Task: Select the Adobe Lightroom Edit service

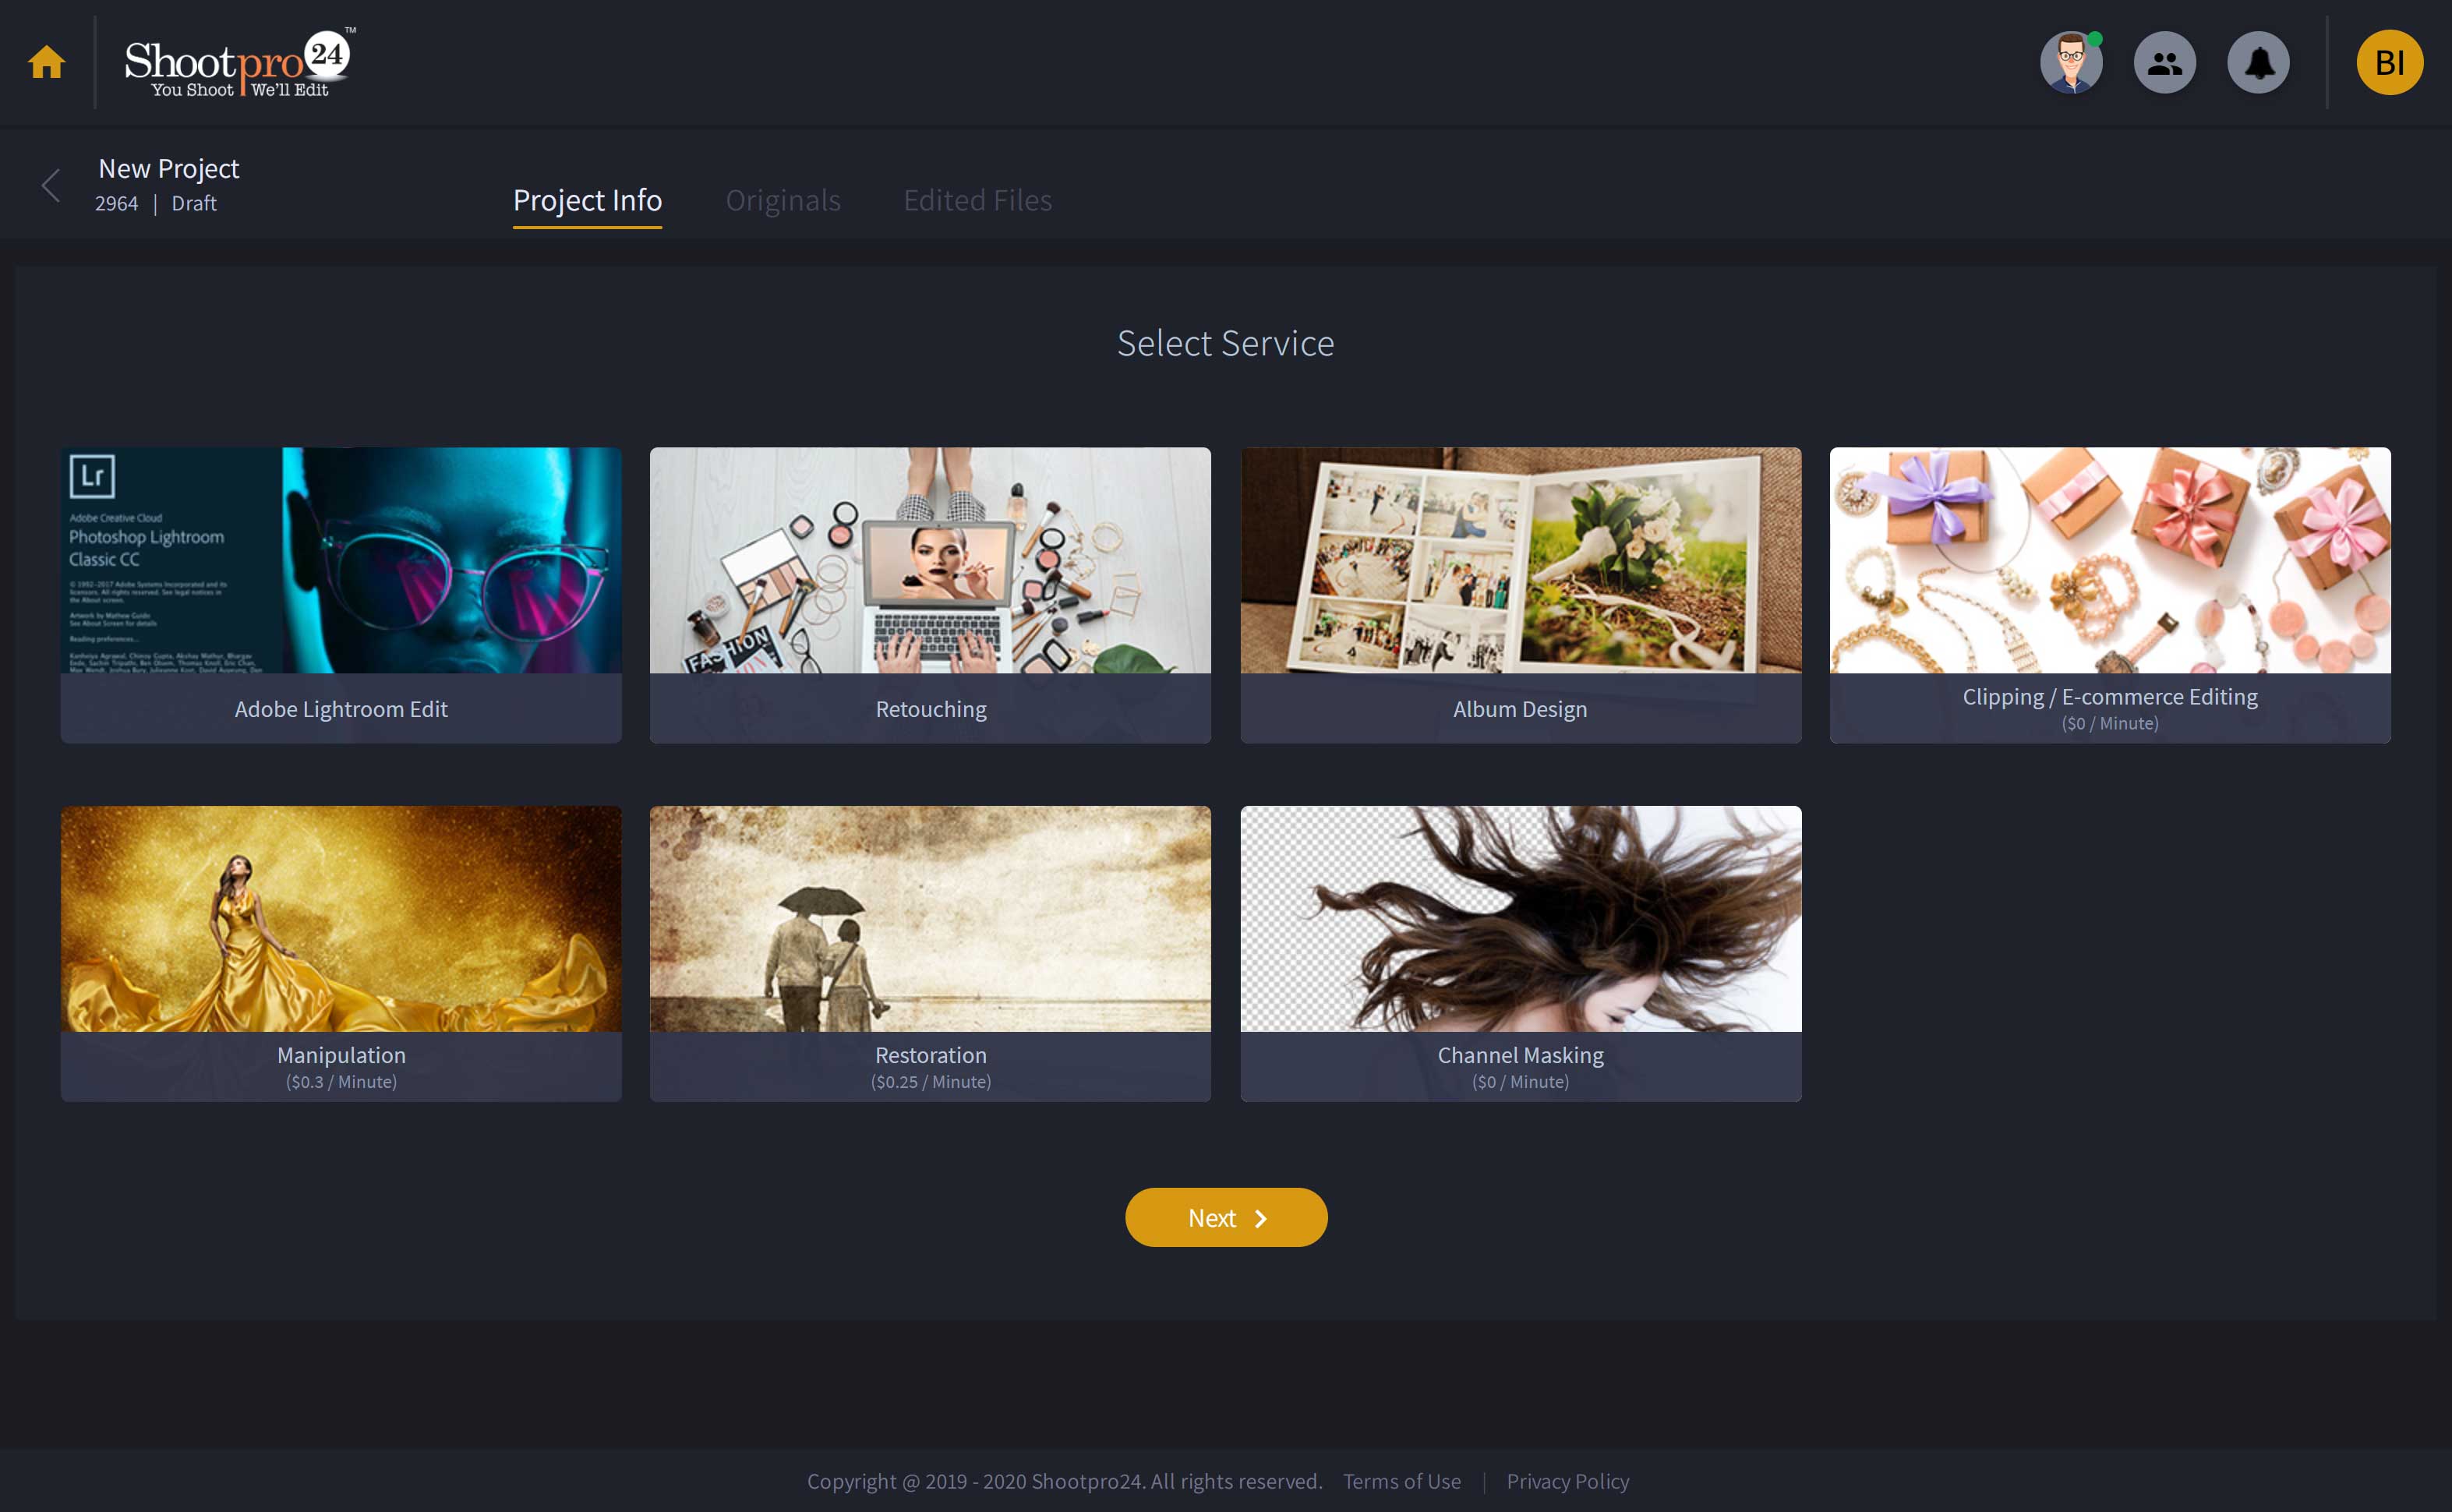Action: pyautogui.click(x=340, y=595)
